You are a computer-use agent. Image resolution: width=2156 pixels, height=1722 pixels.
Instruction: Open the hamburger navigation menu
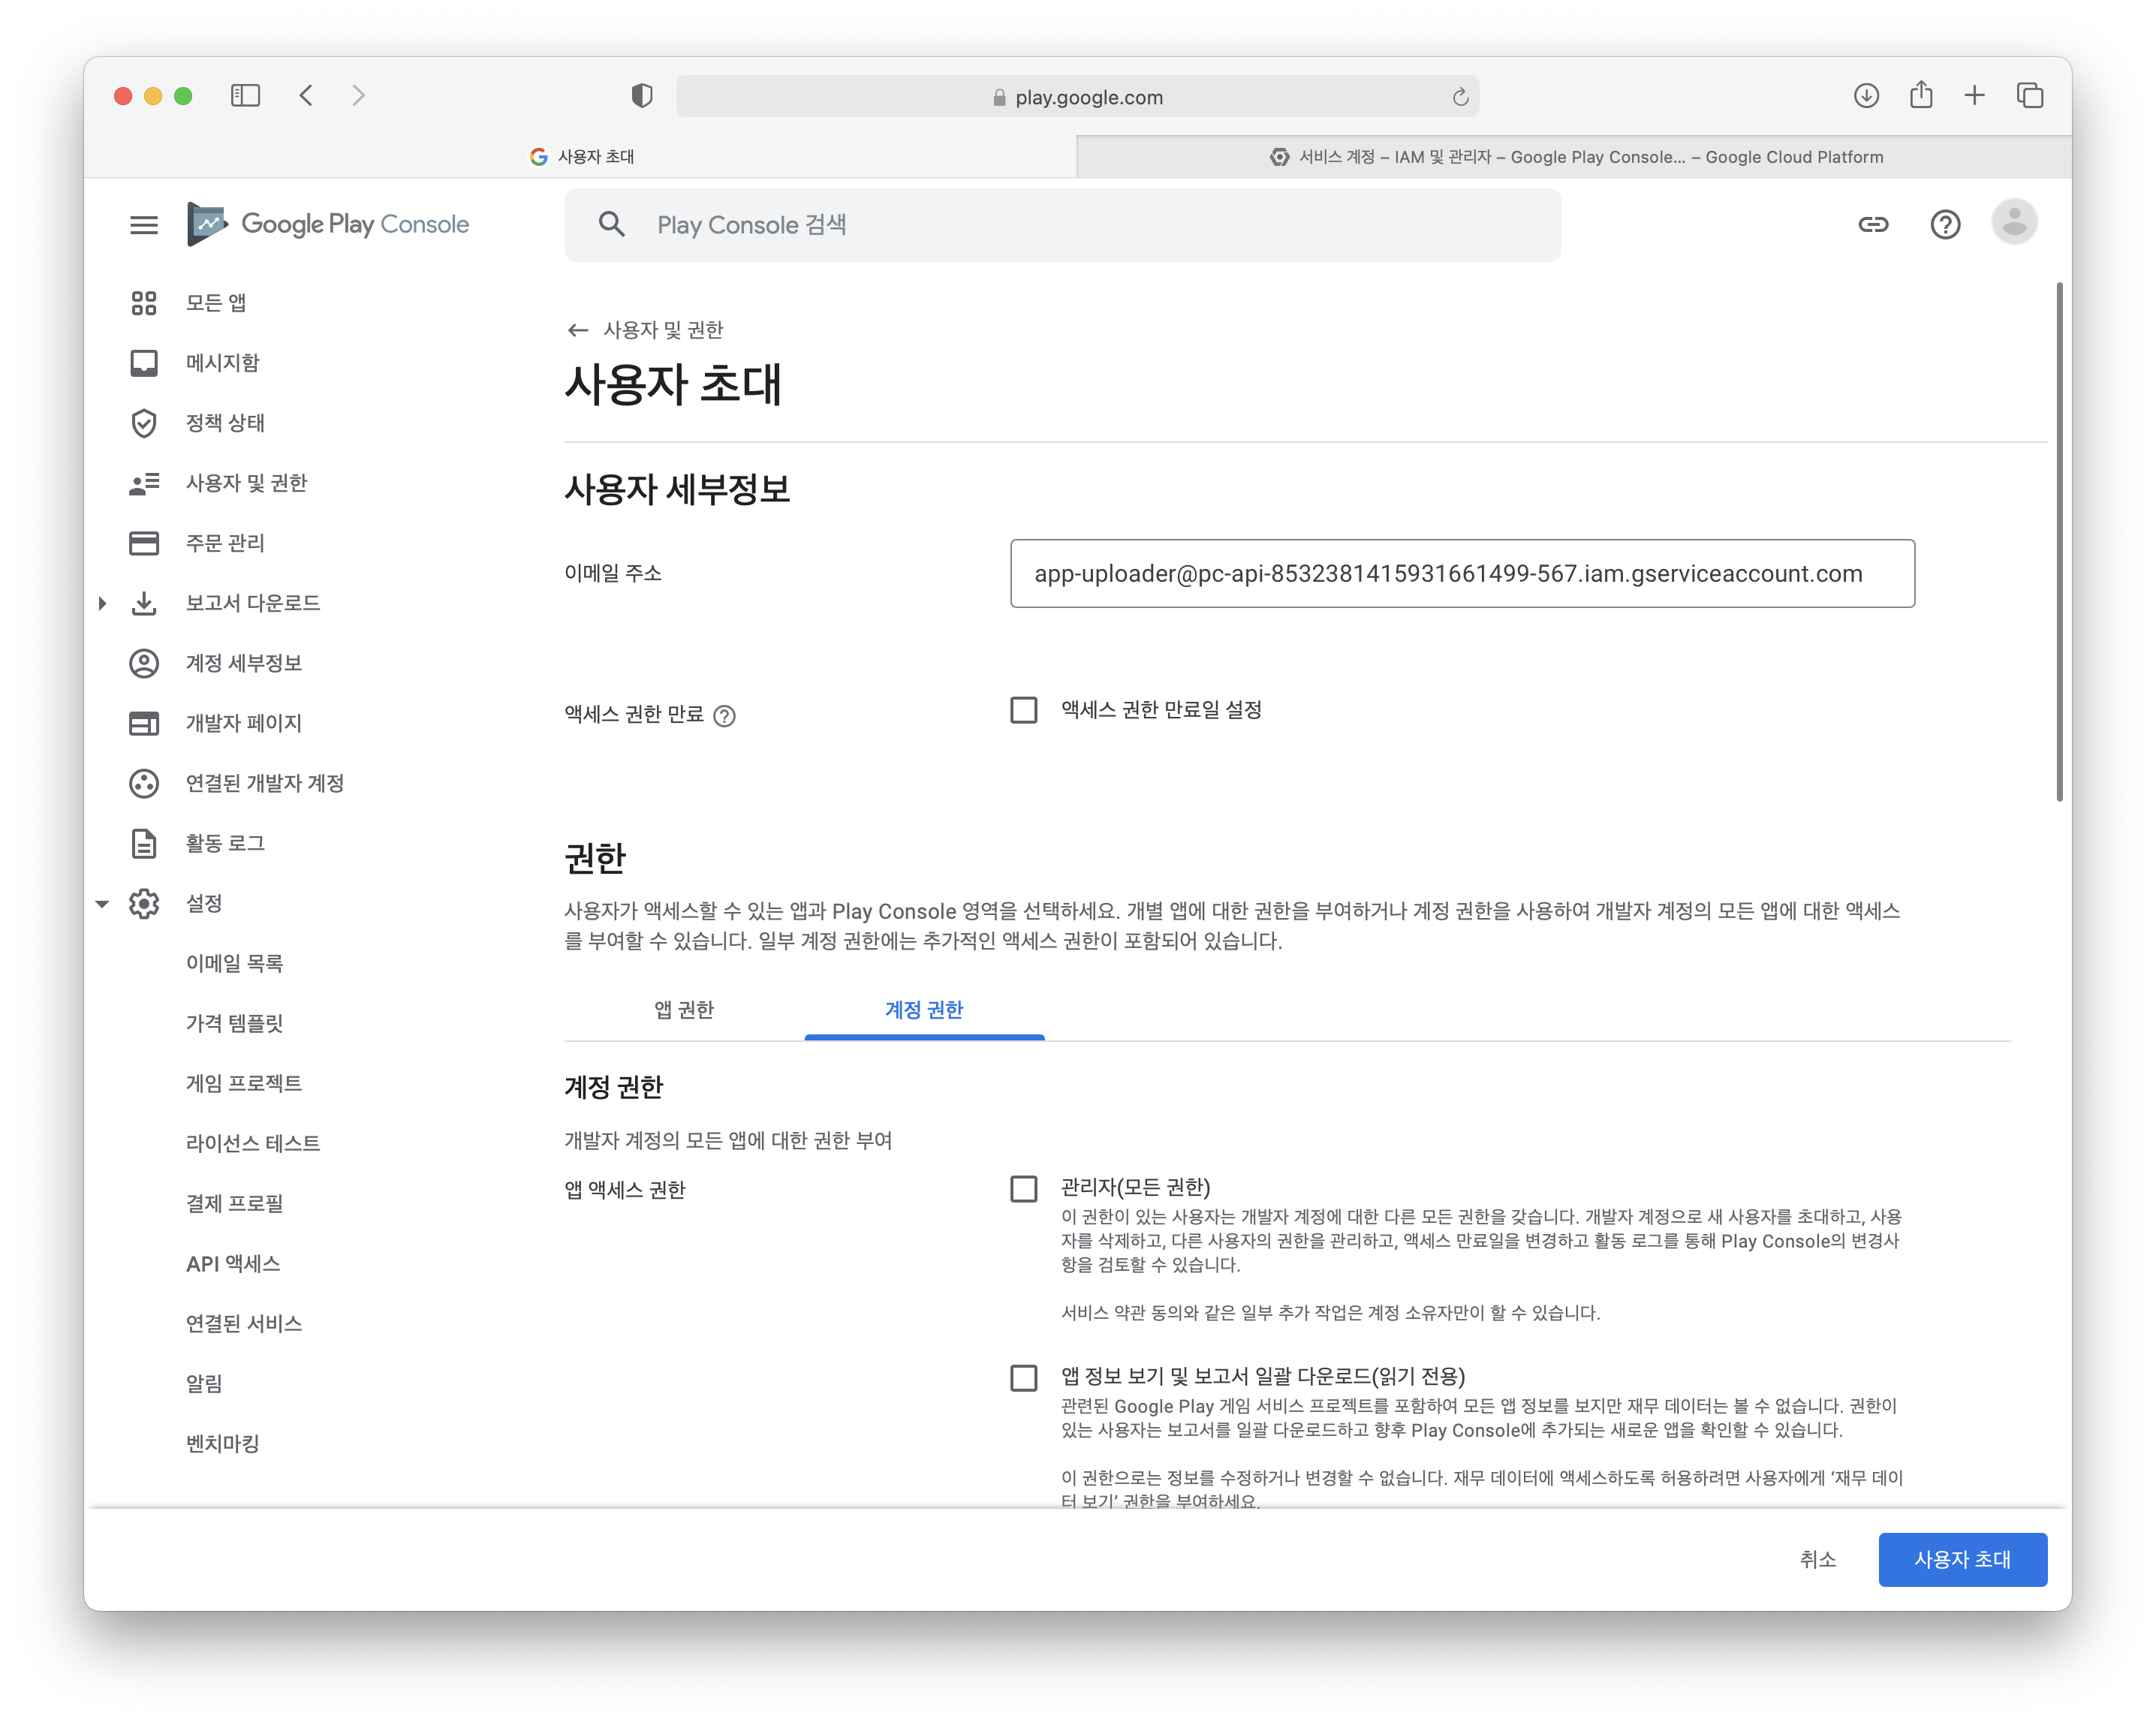click(144, 225)
